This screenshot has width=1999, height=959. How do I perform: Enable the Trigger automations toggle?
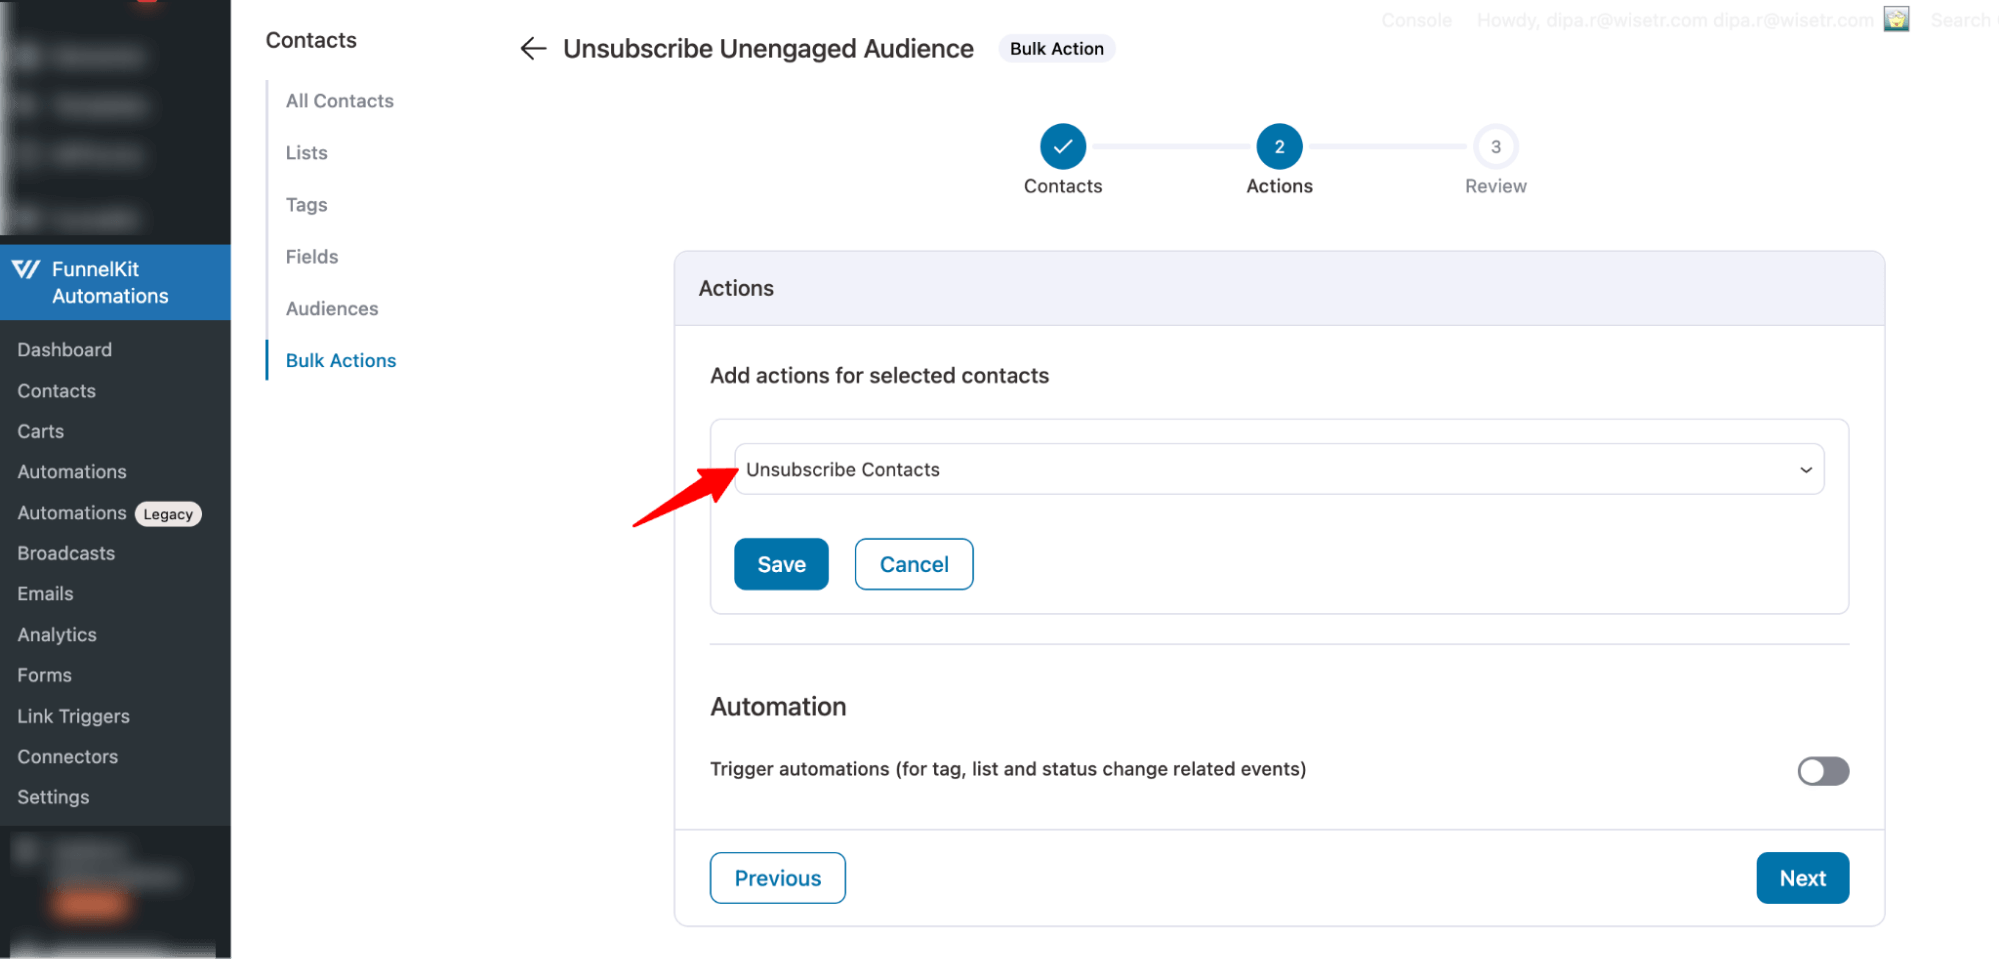coord(1822,771)
